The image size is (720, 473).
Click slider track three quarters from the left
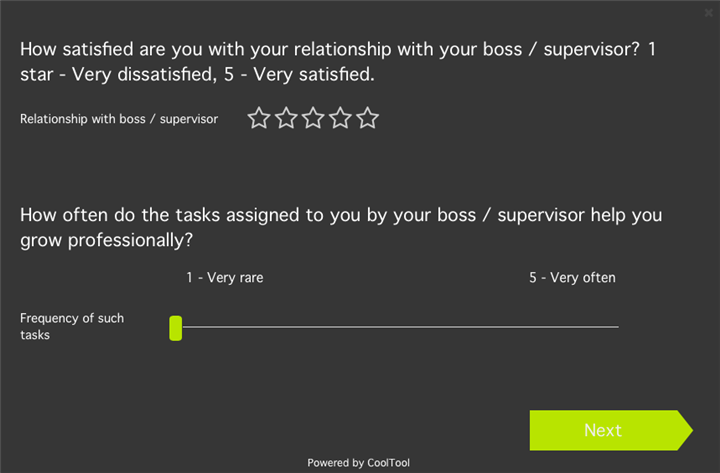pos(507,327)
